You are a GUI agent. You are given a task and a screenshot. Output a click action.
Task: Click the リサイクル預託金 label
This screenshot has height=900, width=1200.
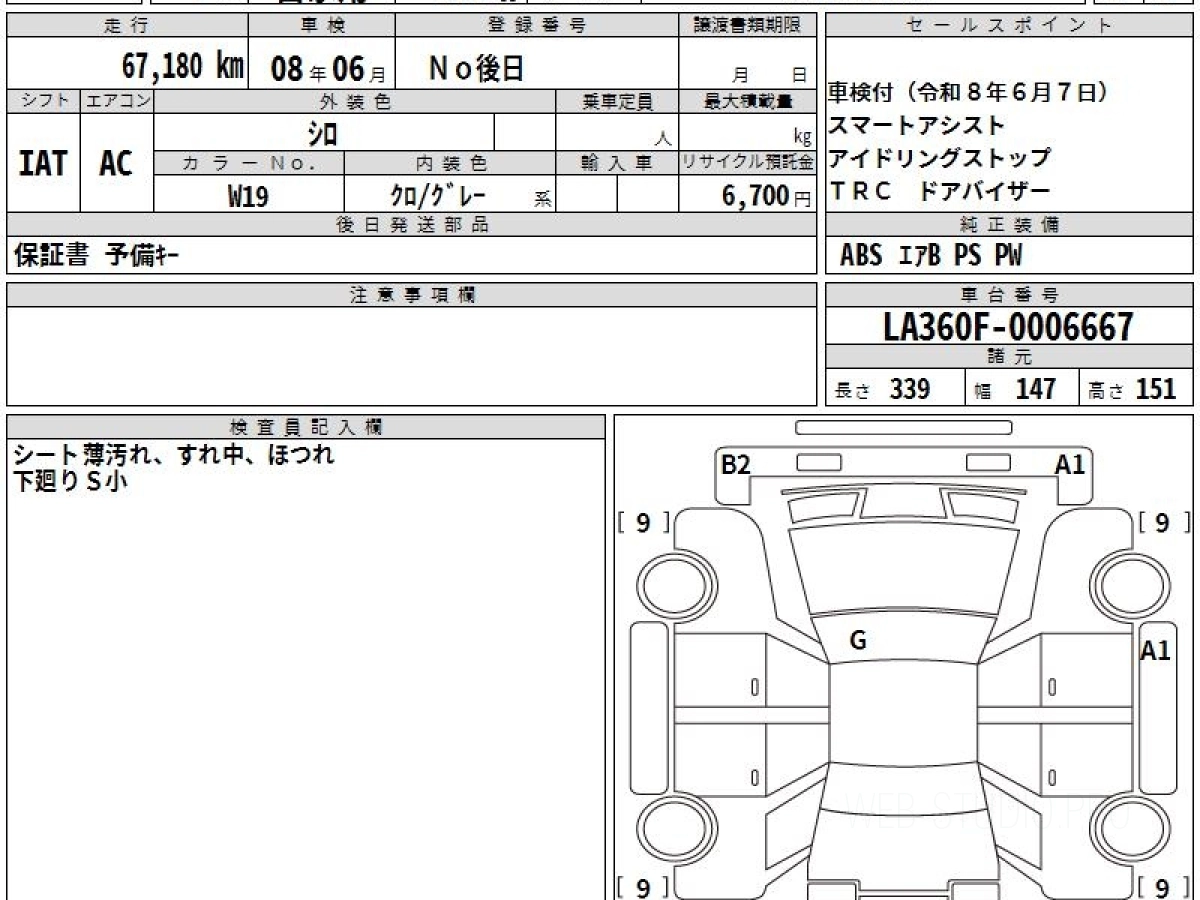click(747, 163)
